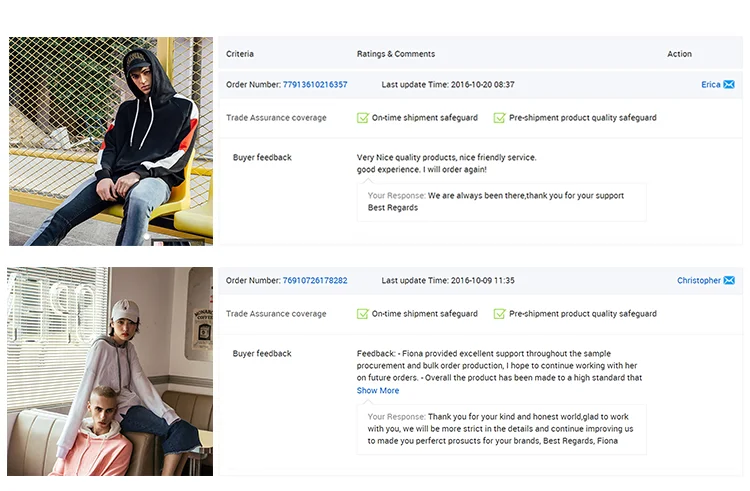750x491 pixels.
Task: Open the two-model pink hoodie photo
Action: pyautogui.click(x=110, y=371)
